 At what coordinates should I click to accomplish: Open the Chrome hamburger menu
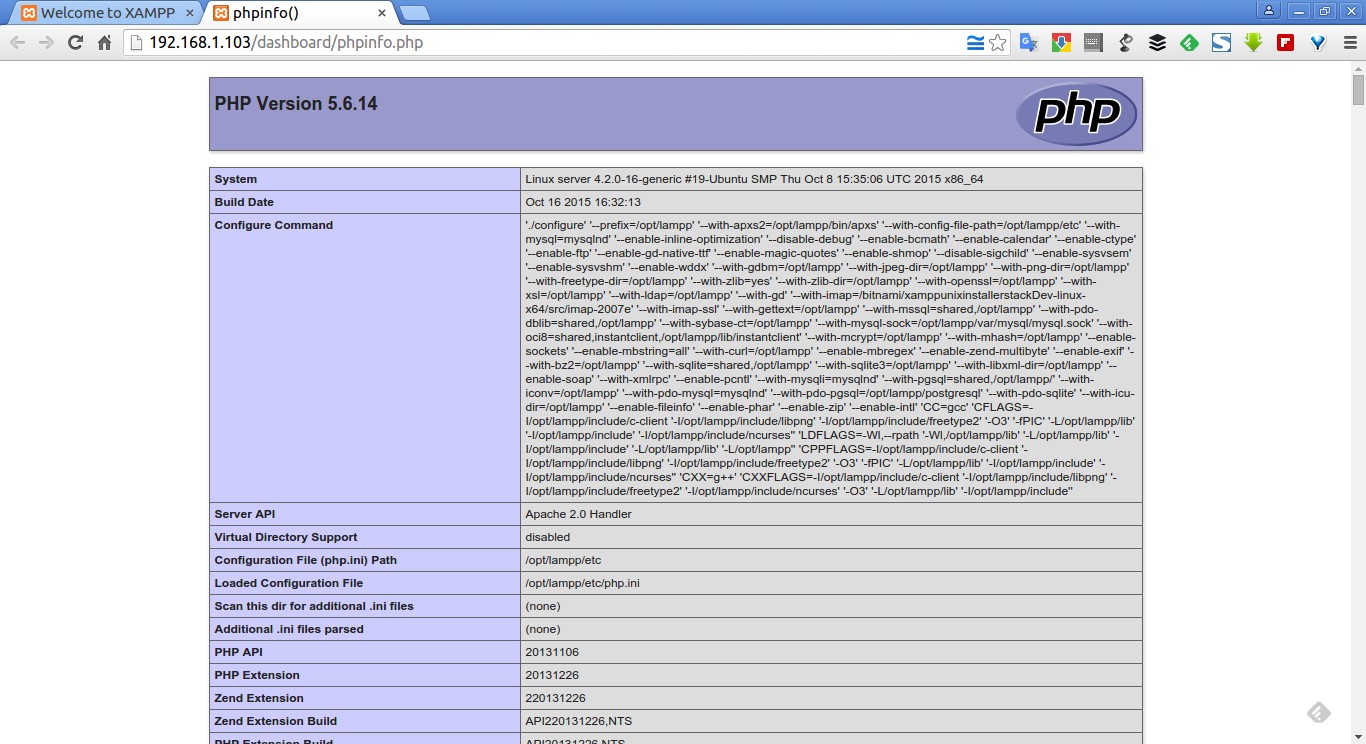pos(1349,43)
